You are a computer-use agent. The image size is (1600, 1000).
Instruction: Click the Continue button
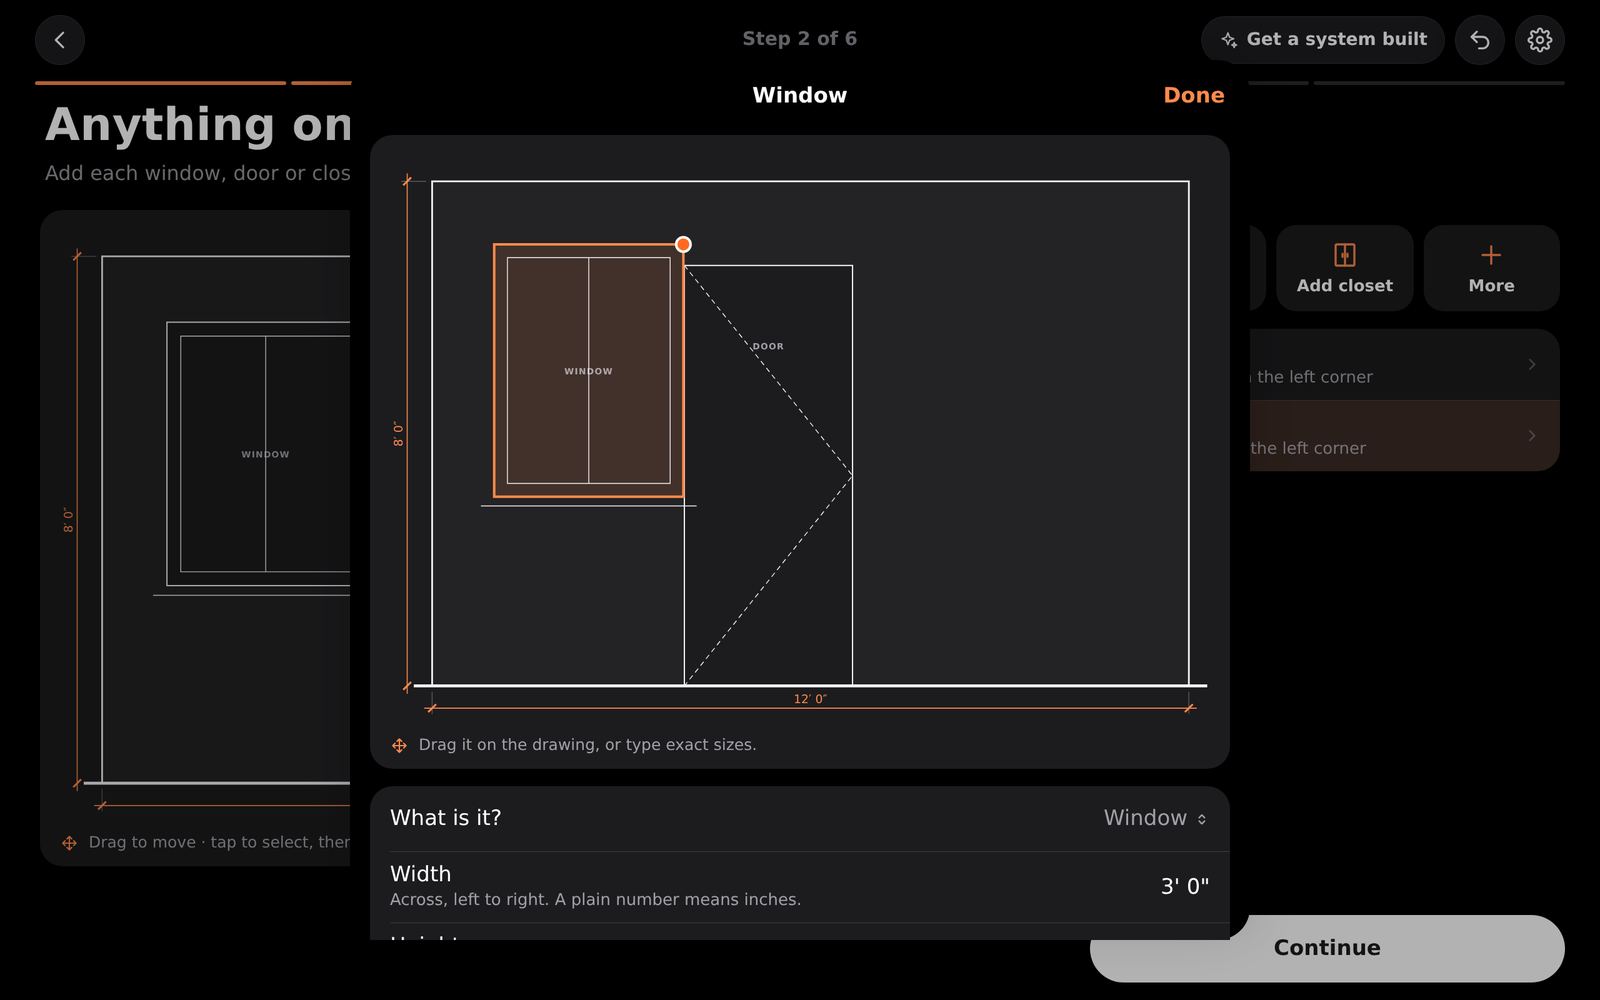click(1327, 948)
